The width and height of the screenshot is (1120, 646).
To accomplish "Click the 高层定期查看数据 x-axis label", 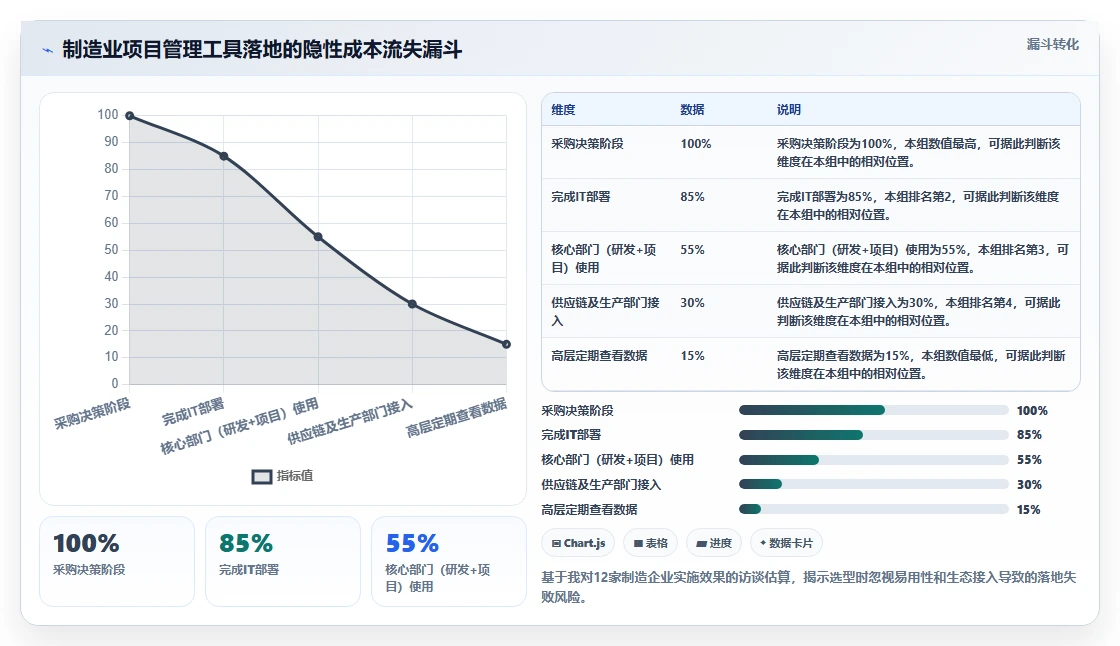I will tap(456, 417).
